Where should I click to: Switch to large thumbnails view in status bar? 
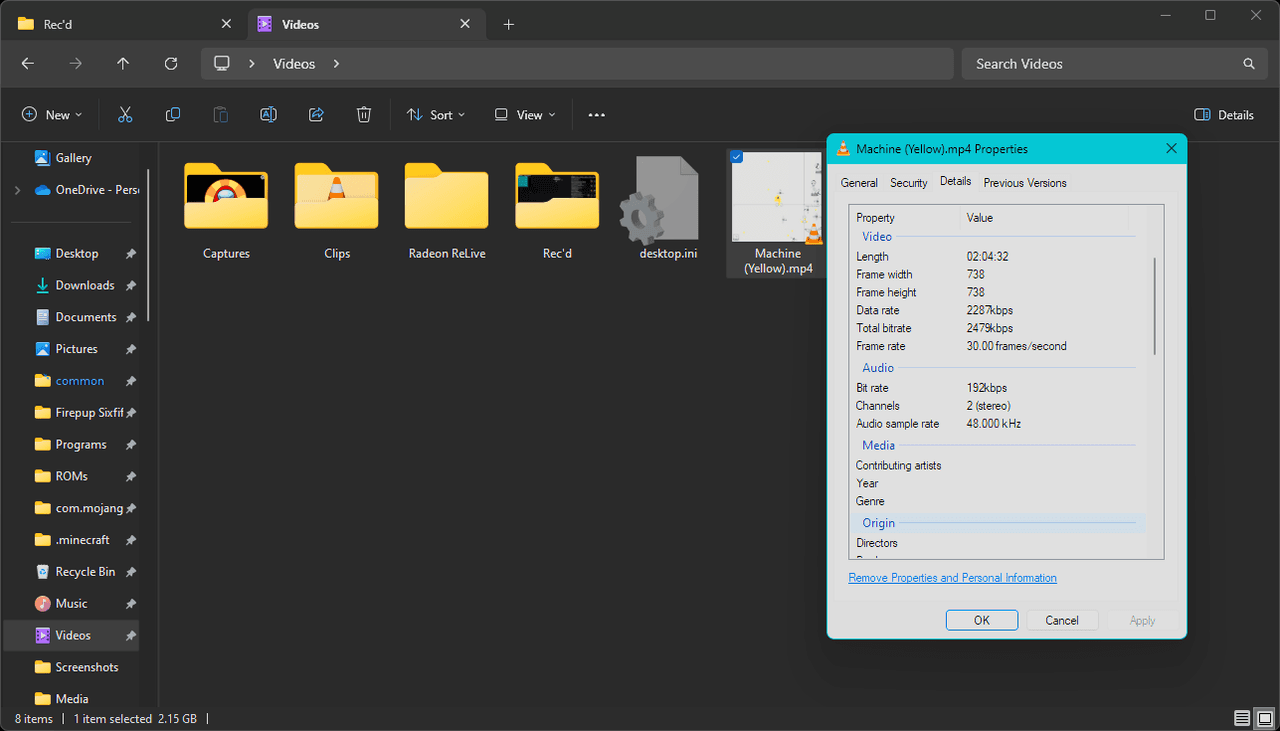pyautogui.click(x=1262, y=718)
